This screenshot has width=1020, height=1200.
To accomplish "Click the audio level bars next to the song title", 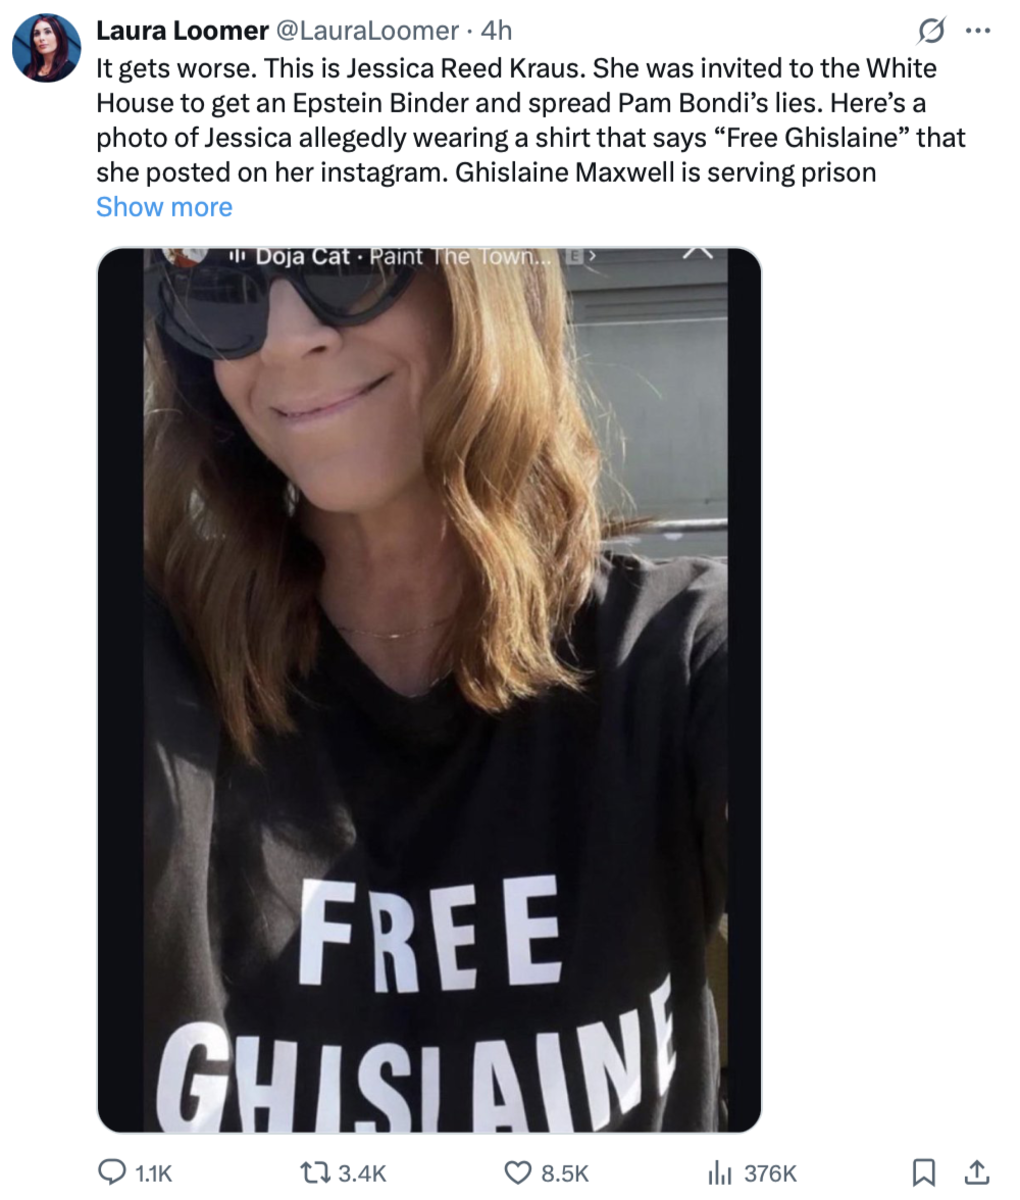I will click(235, 256).
